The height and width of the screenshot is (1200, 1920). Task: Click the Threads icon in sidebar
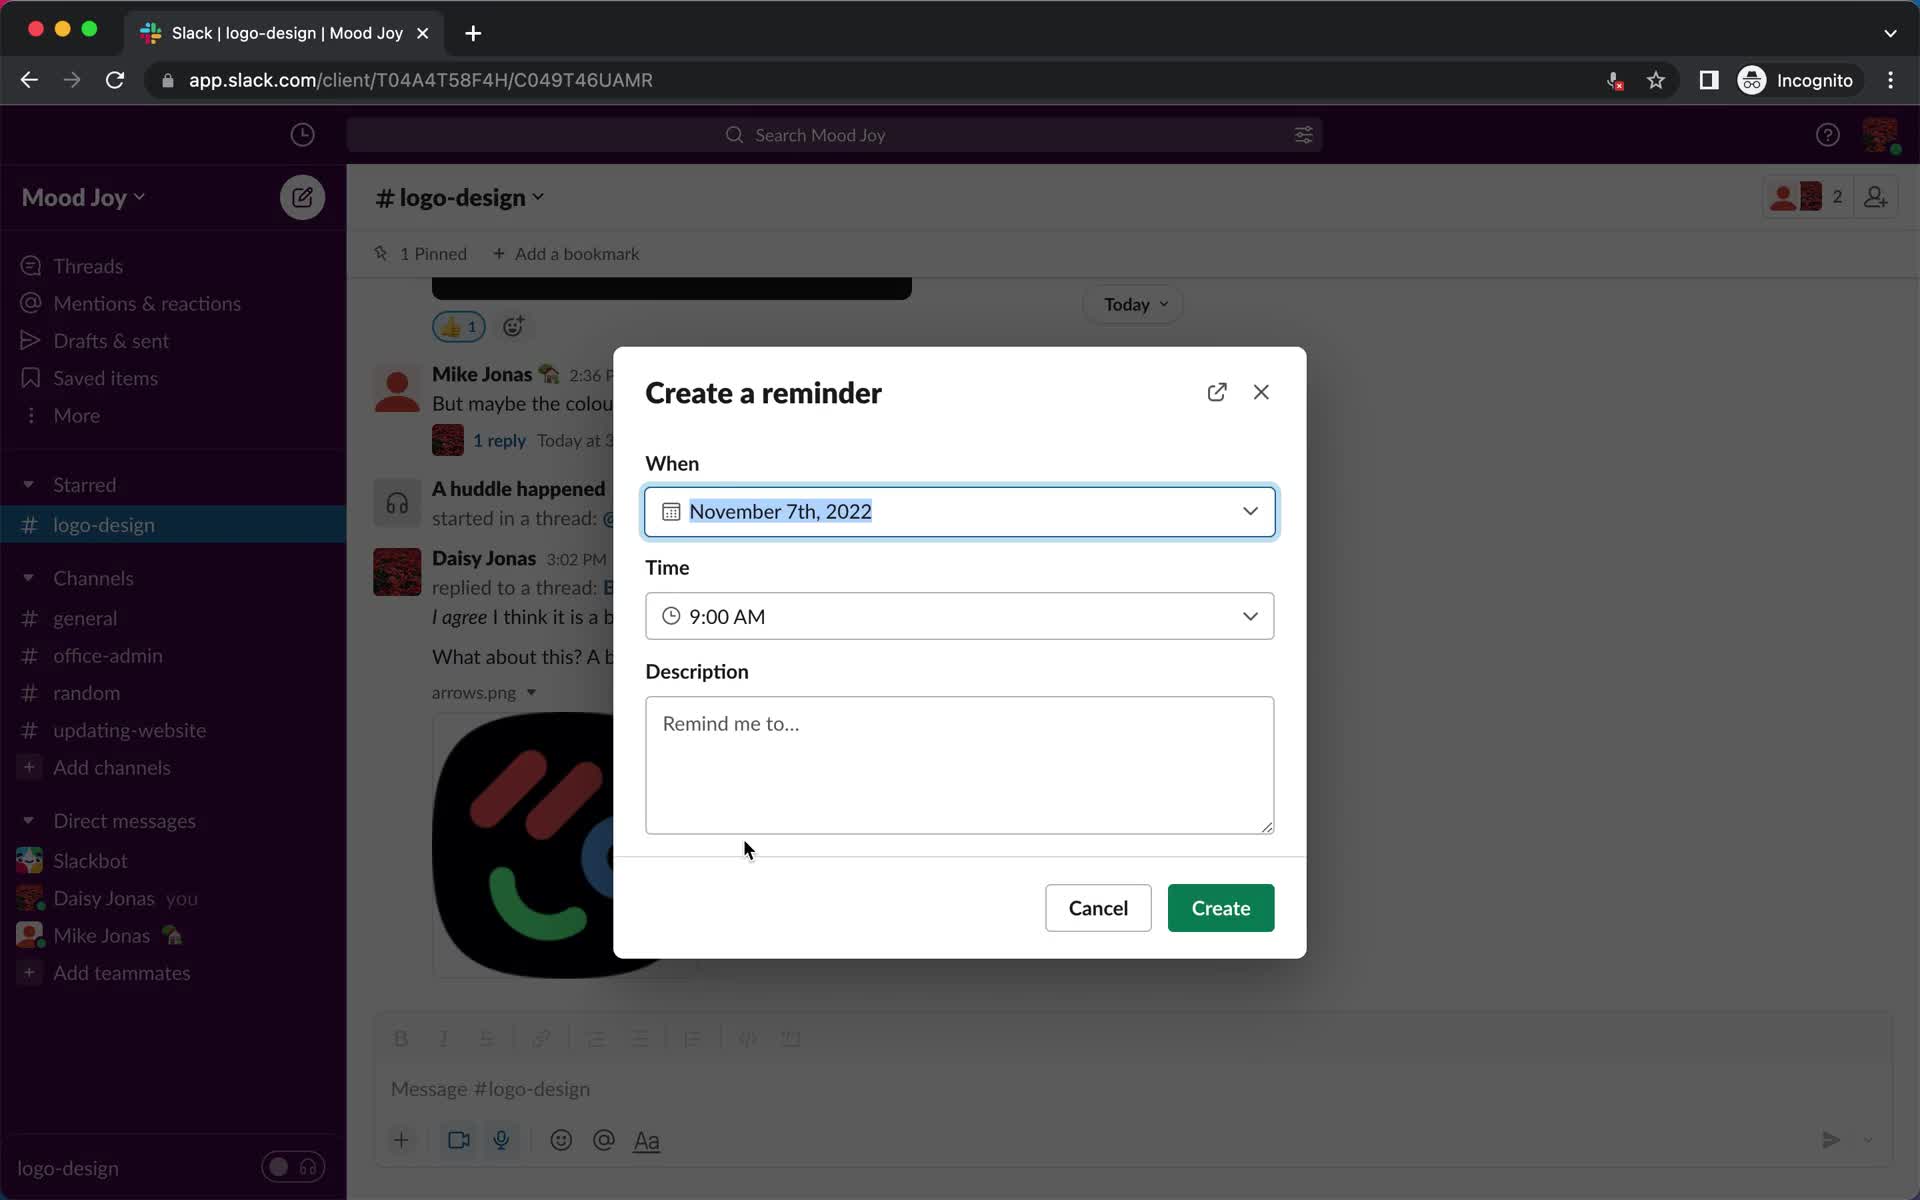coord(29,267)
